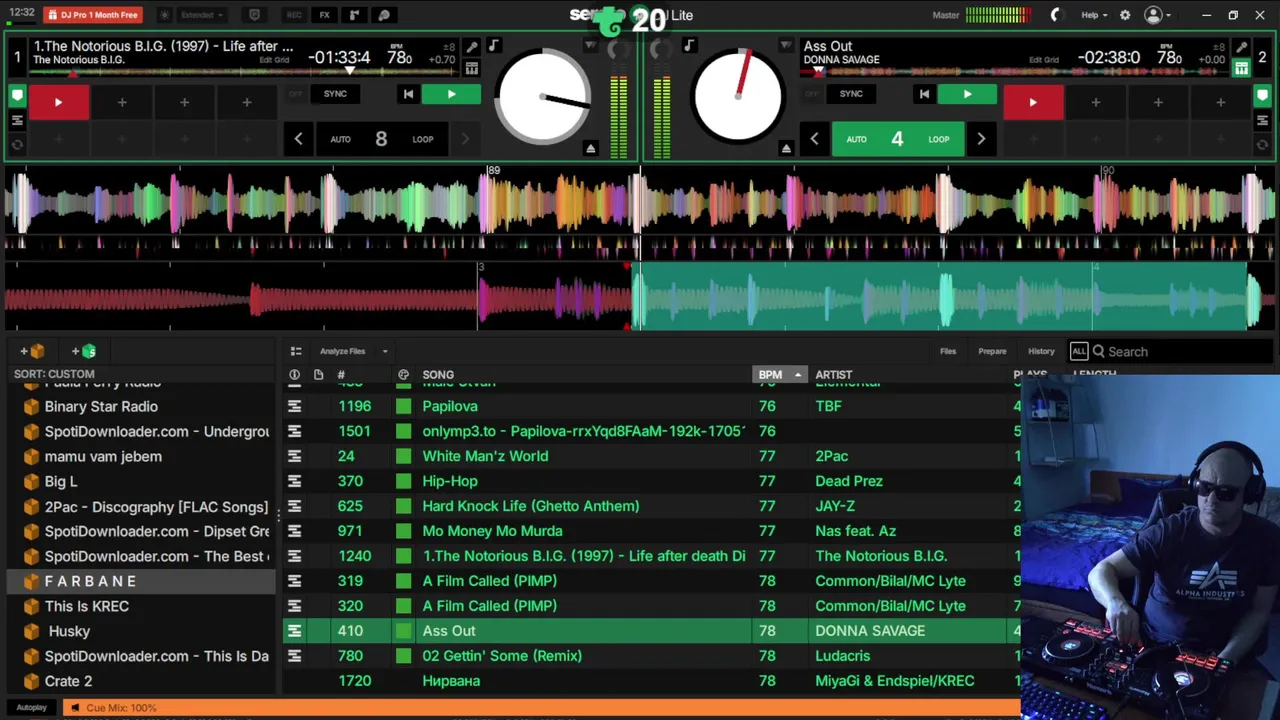Eject the track from deck 1
Screen dimensions: 1280x720
coord(590,148)
